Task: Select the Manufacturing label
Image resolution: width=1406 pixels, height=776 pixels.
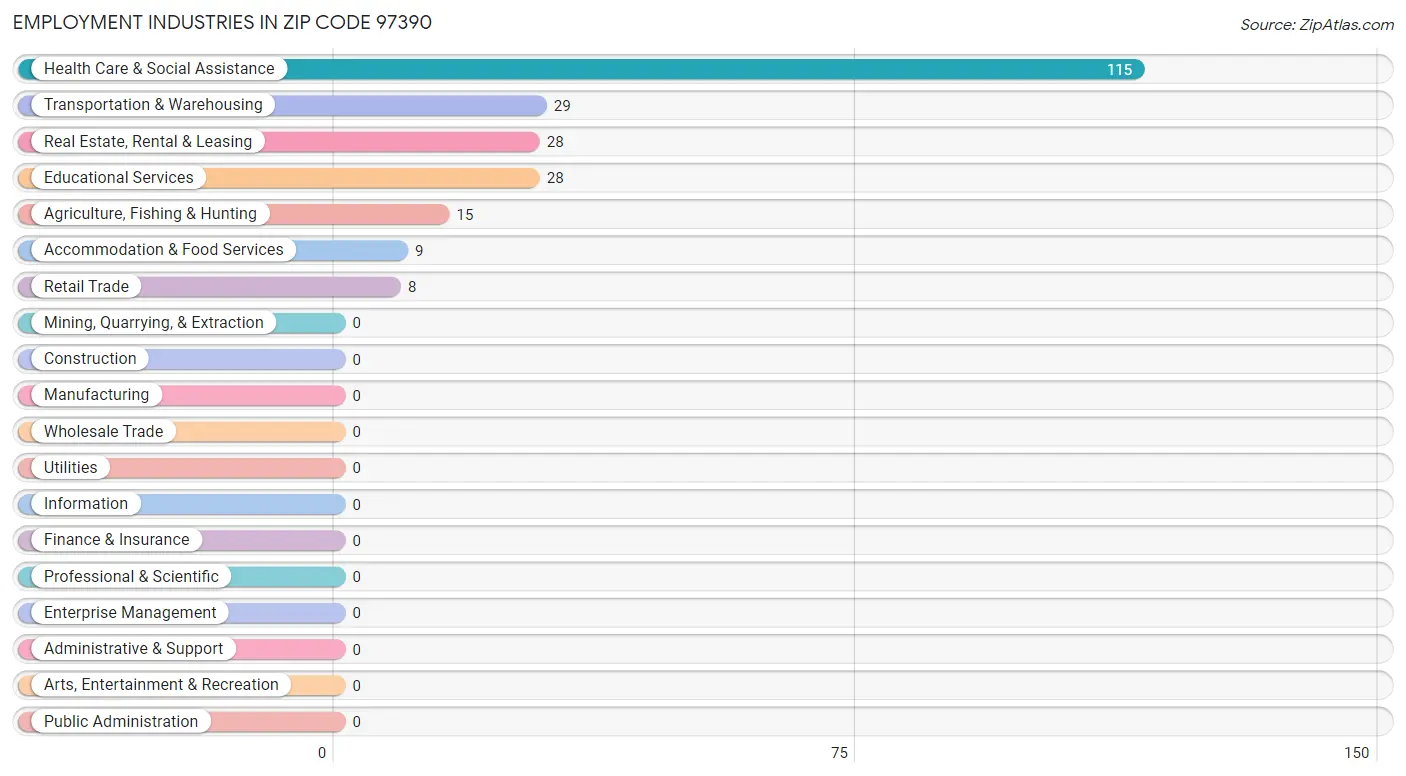Action: tap(96, 395)
